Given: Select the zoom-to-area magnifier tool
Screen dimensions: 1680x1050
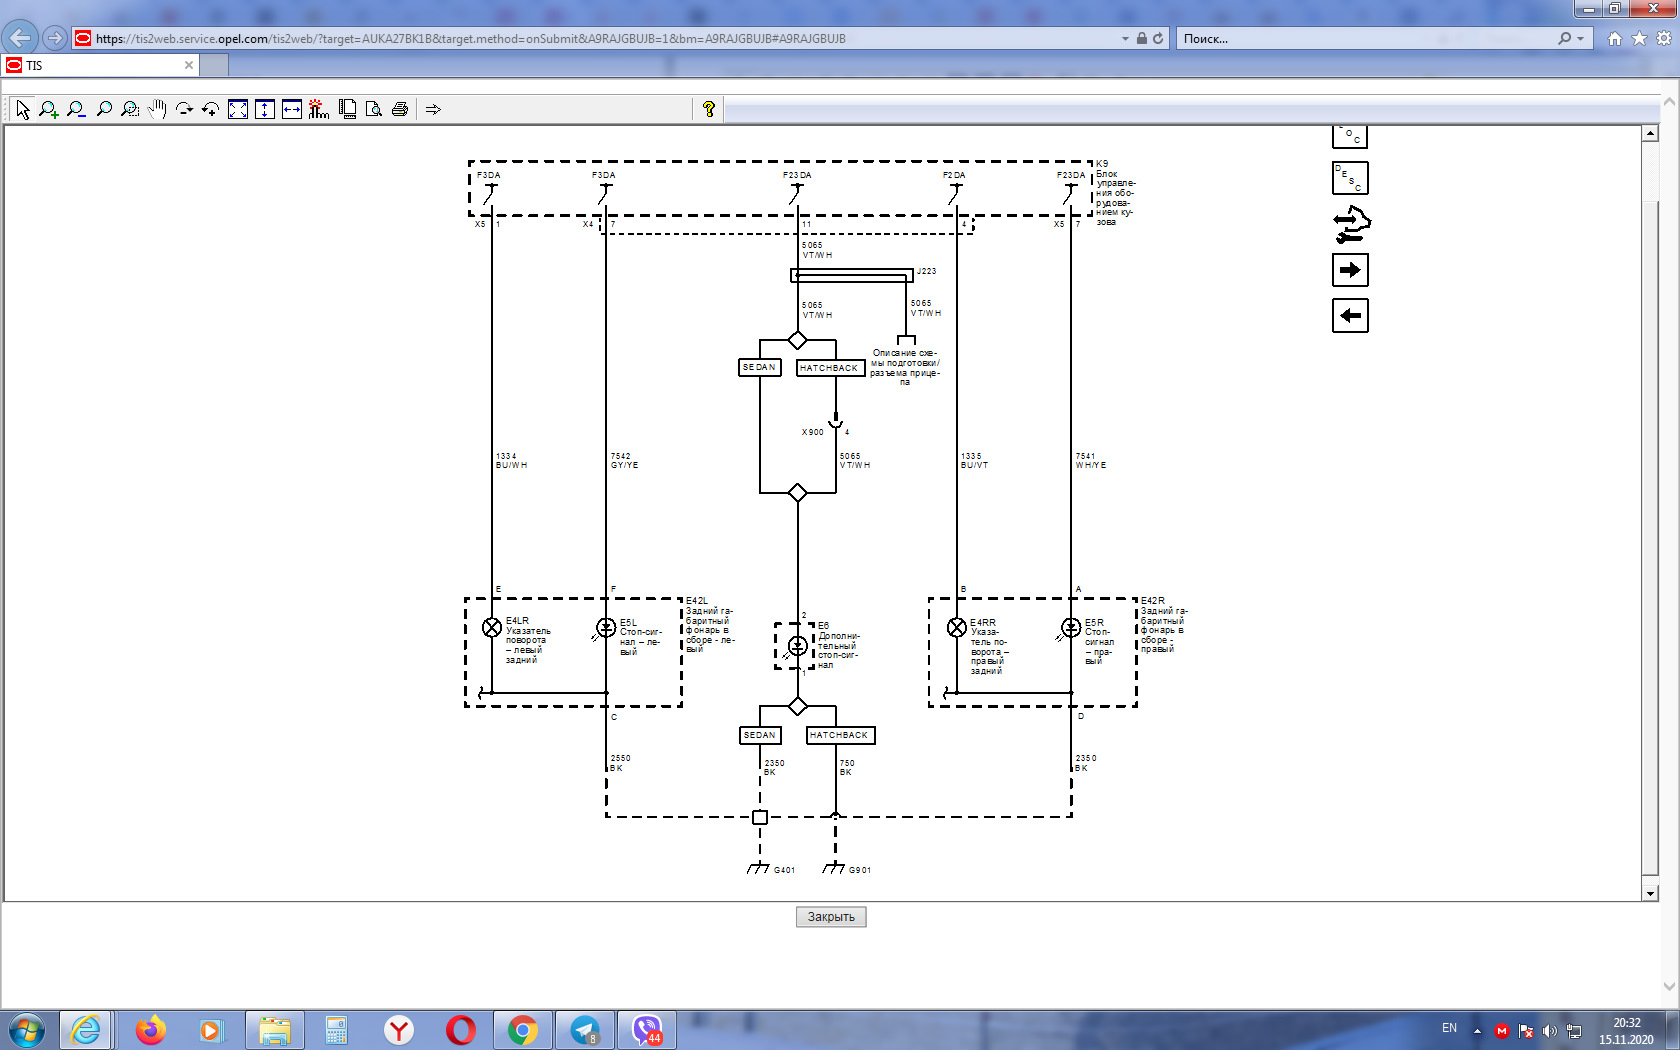Looking at the screenshot, I should coord(130,109).
